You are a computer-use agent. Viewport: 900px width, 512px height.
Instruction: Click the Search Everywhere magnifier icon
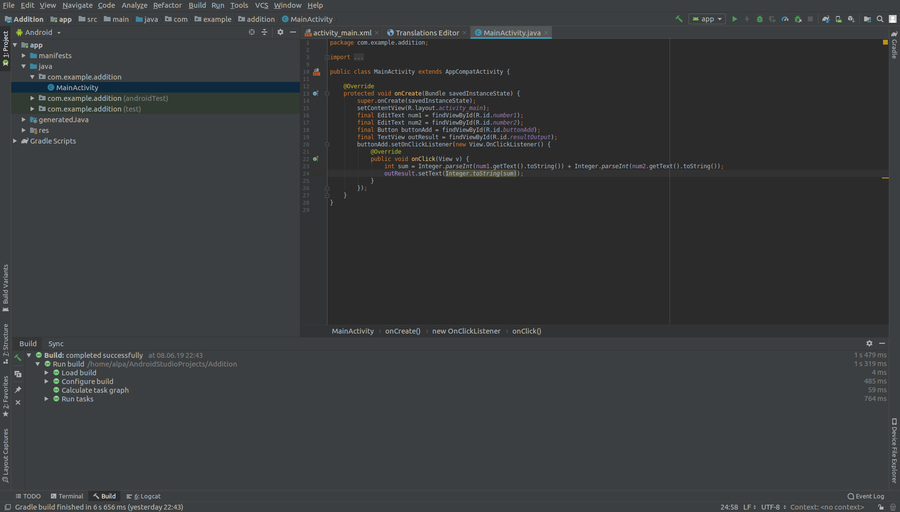[x=881, y=19]
